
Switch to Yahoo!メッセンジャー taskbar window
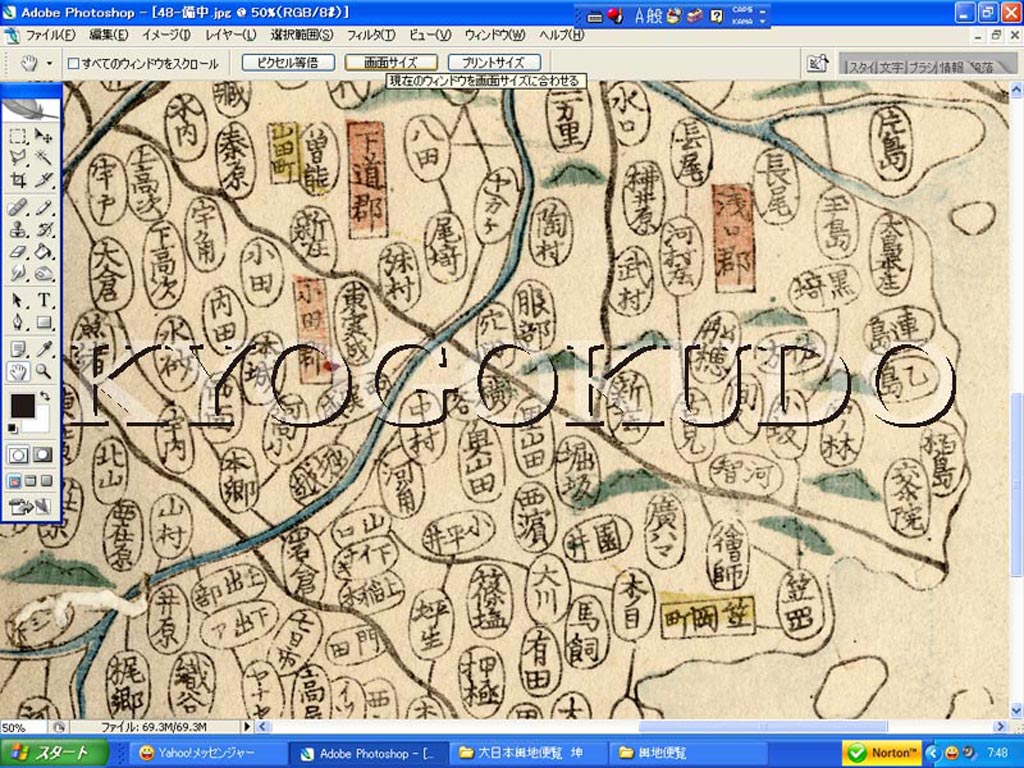[206, 753]
